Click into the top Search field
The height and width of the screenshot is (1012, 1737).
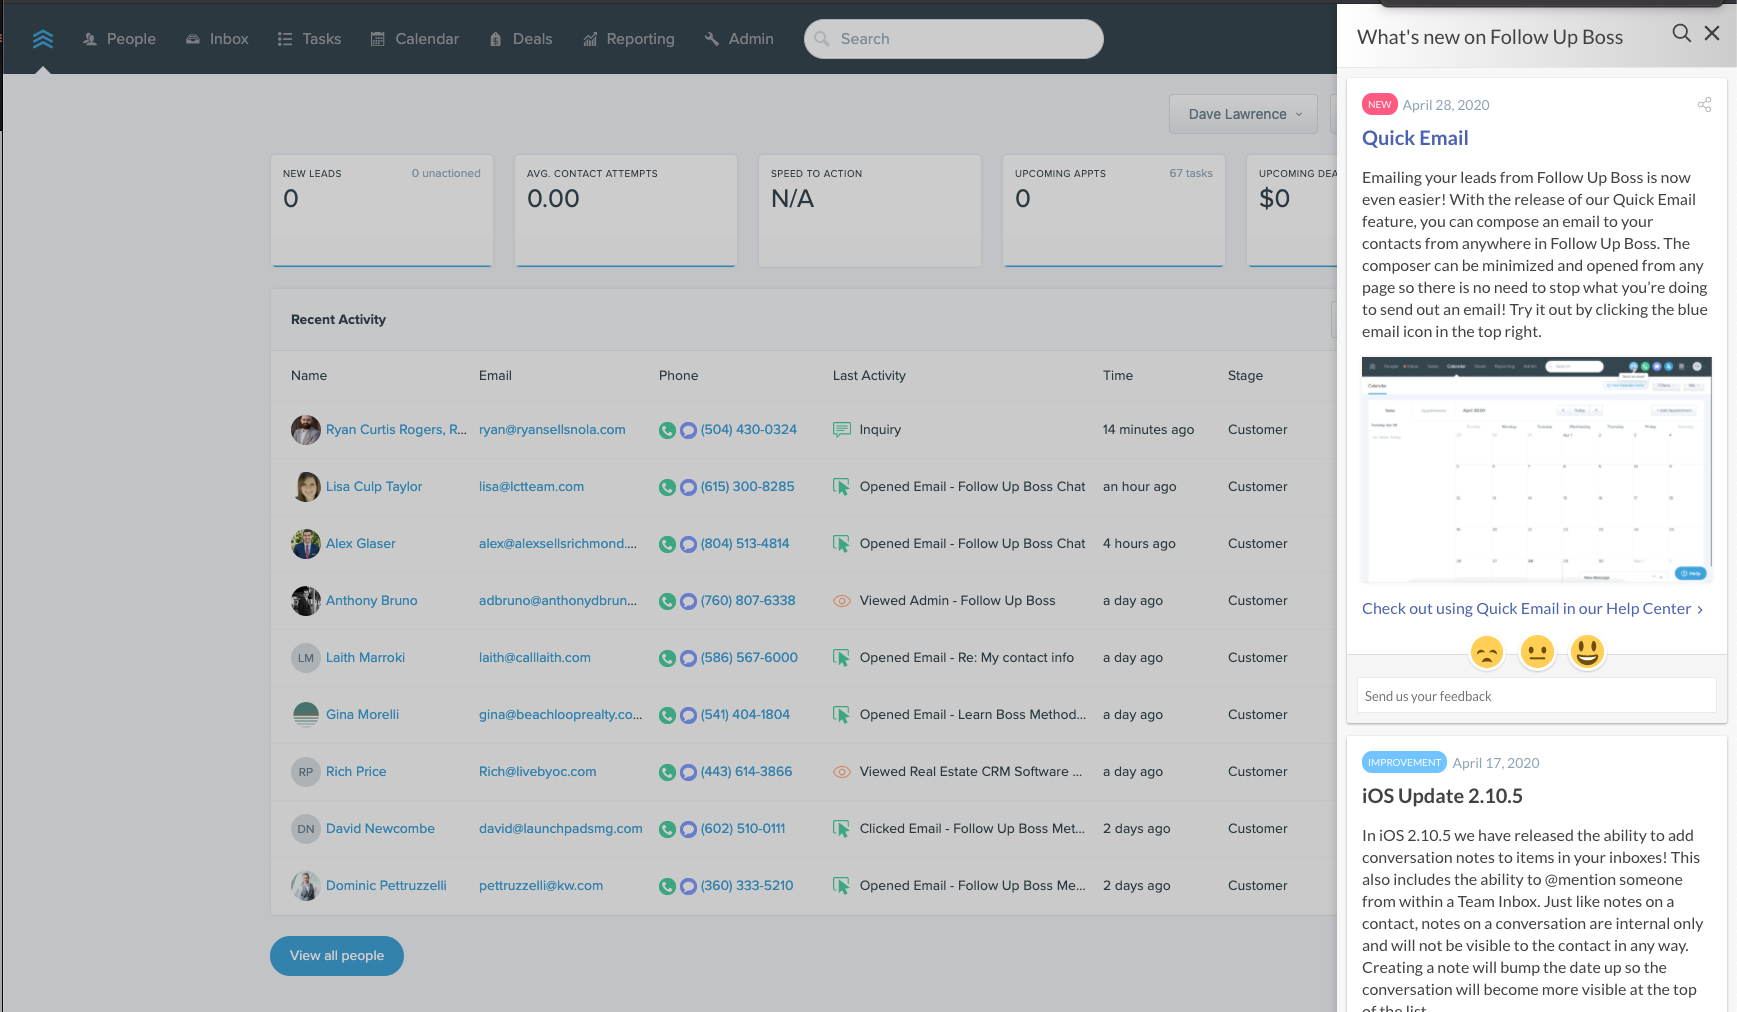coord(952,38)
